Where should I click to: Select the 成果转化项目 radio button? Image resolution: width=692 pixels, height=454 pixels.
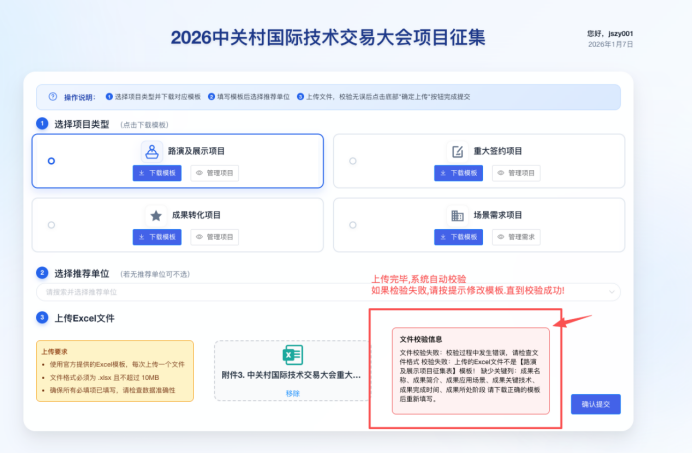(51, 224)
